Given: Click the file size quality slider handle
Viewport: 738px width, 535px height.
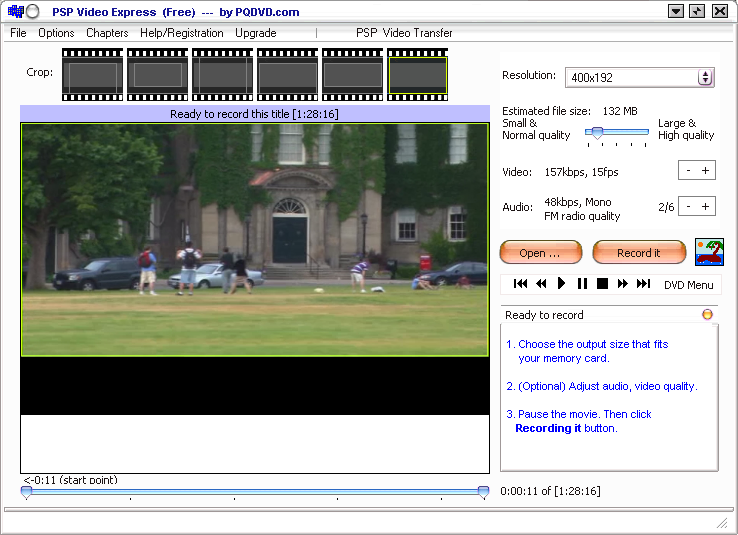Looking at the screenshot, I should coord(597,133).
